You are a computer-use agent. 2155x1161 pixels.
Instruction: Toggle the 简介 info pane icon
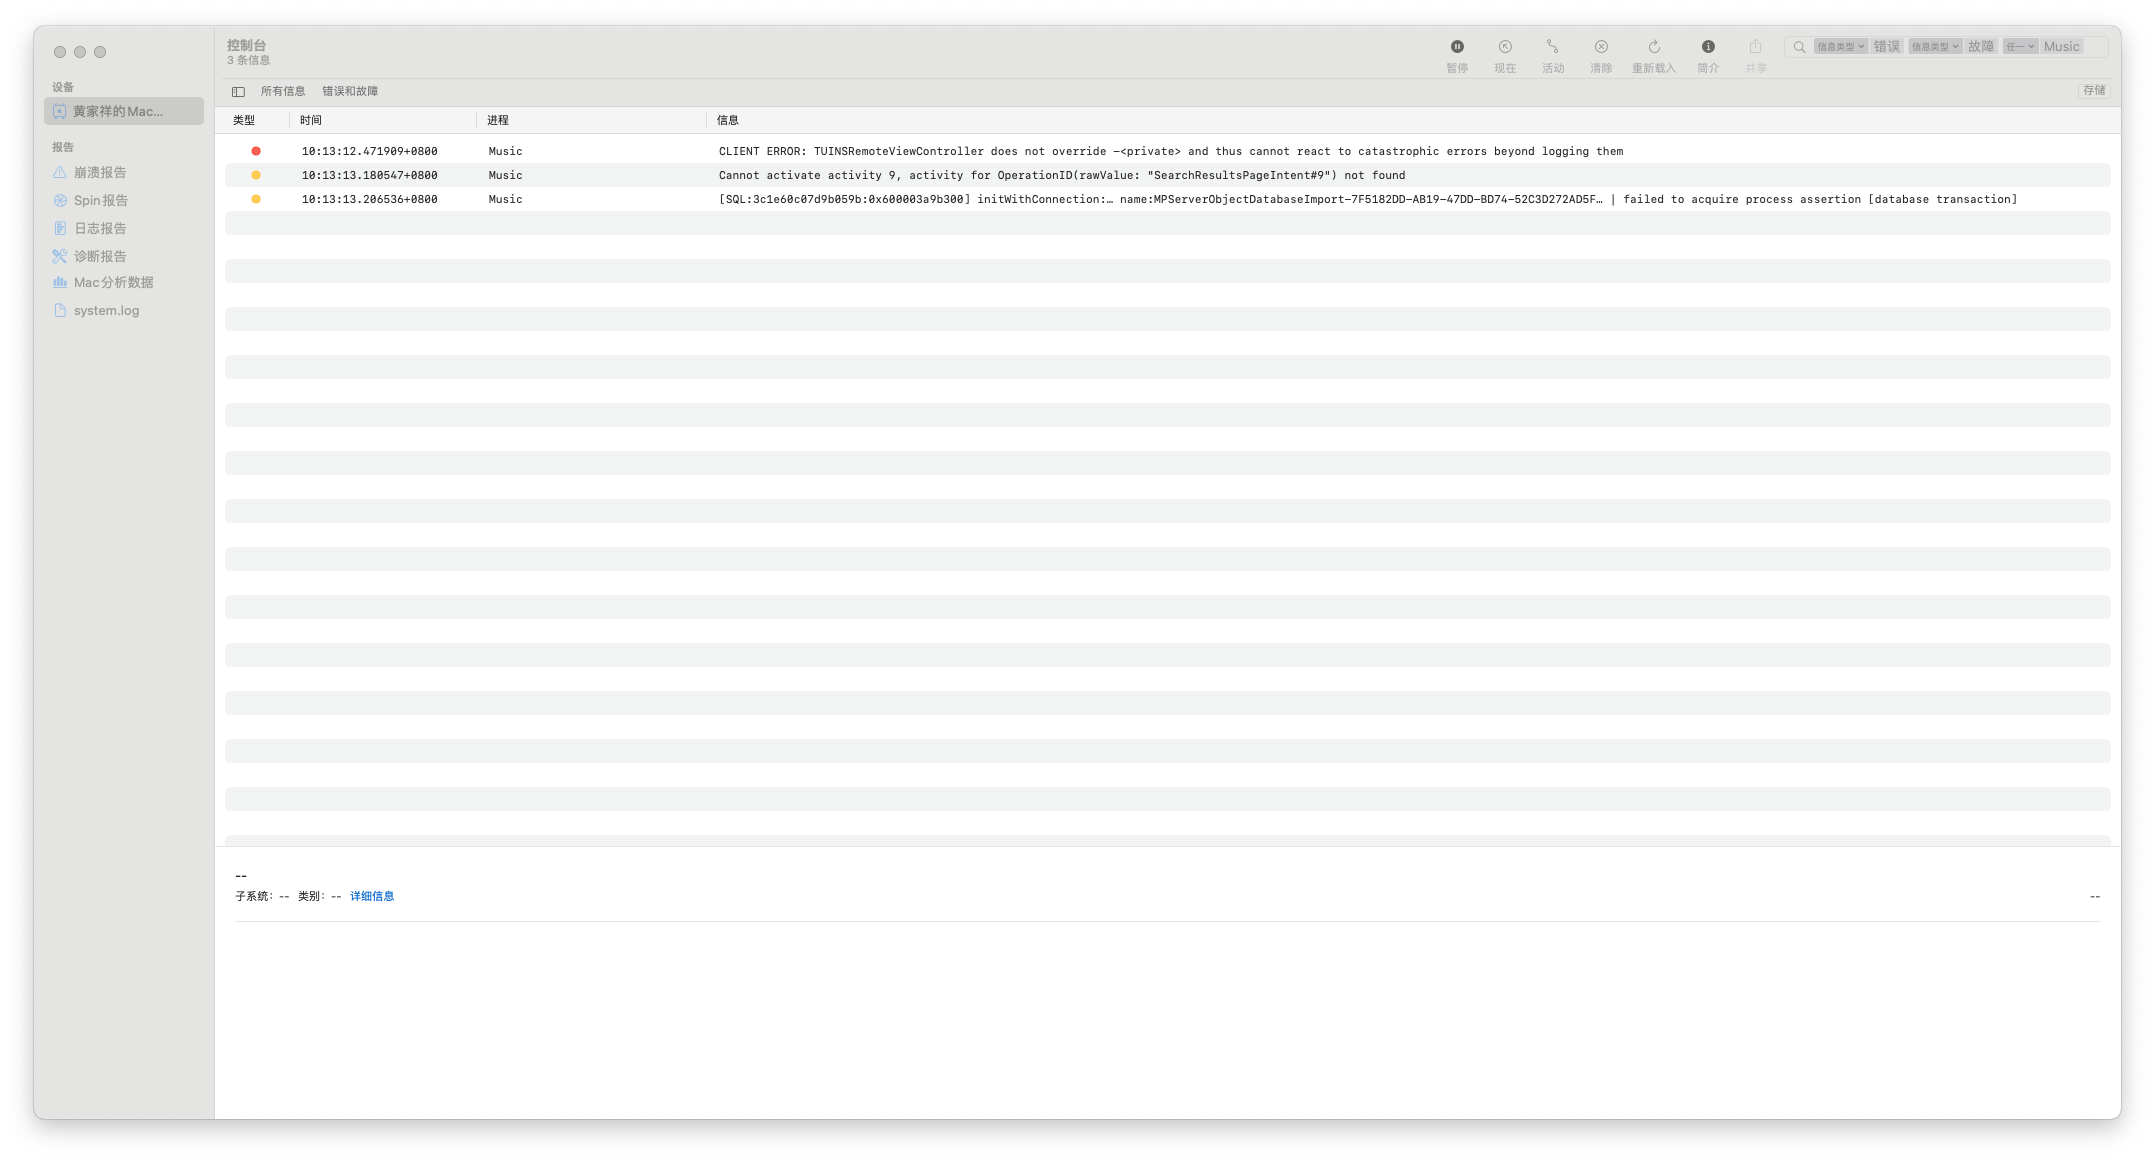click(x=1708, y=47)
